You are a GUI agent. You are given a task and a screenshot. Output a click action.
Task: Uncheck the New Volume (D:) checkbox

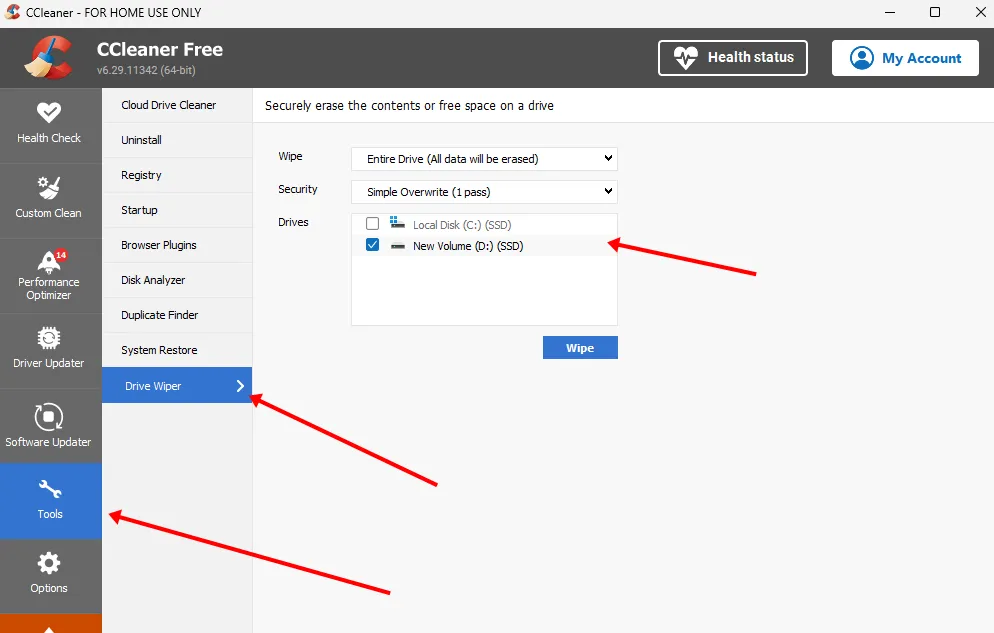373,245
